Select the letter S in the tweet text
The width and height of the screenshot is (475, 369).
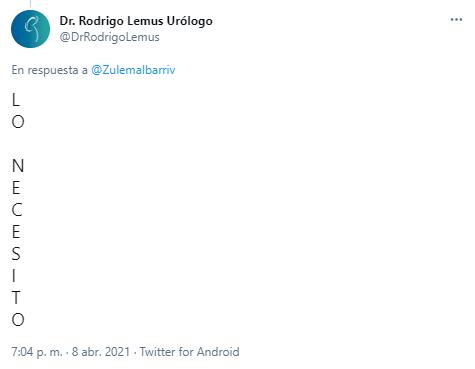click(16, 254)
